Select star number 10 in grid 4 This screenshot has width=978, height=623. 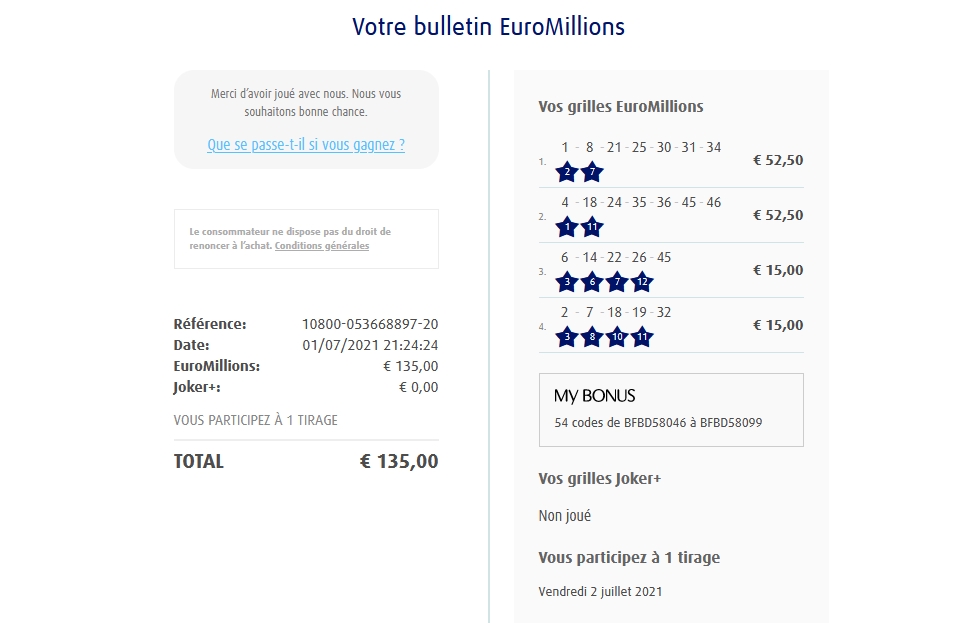(617, 337)
